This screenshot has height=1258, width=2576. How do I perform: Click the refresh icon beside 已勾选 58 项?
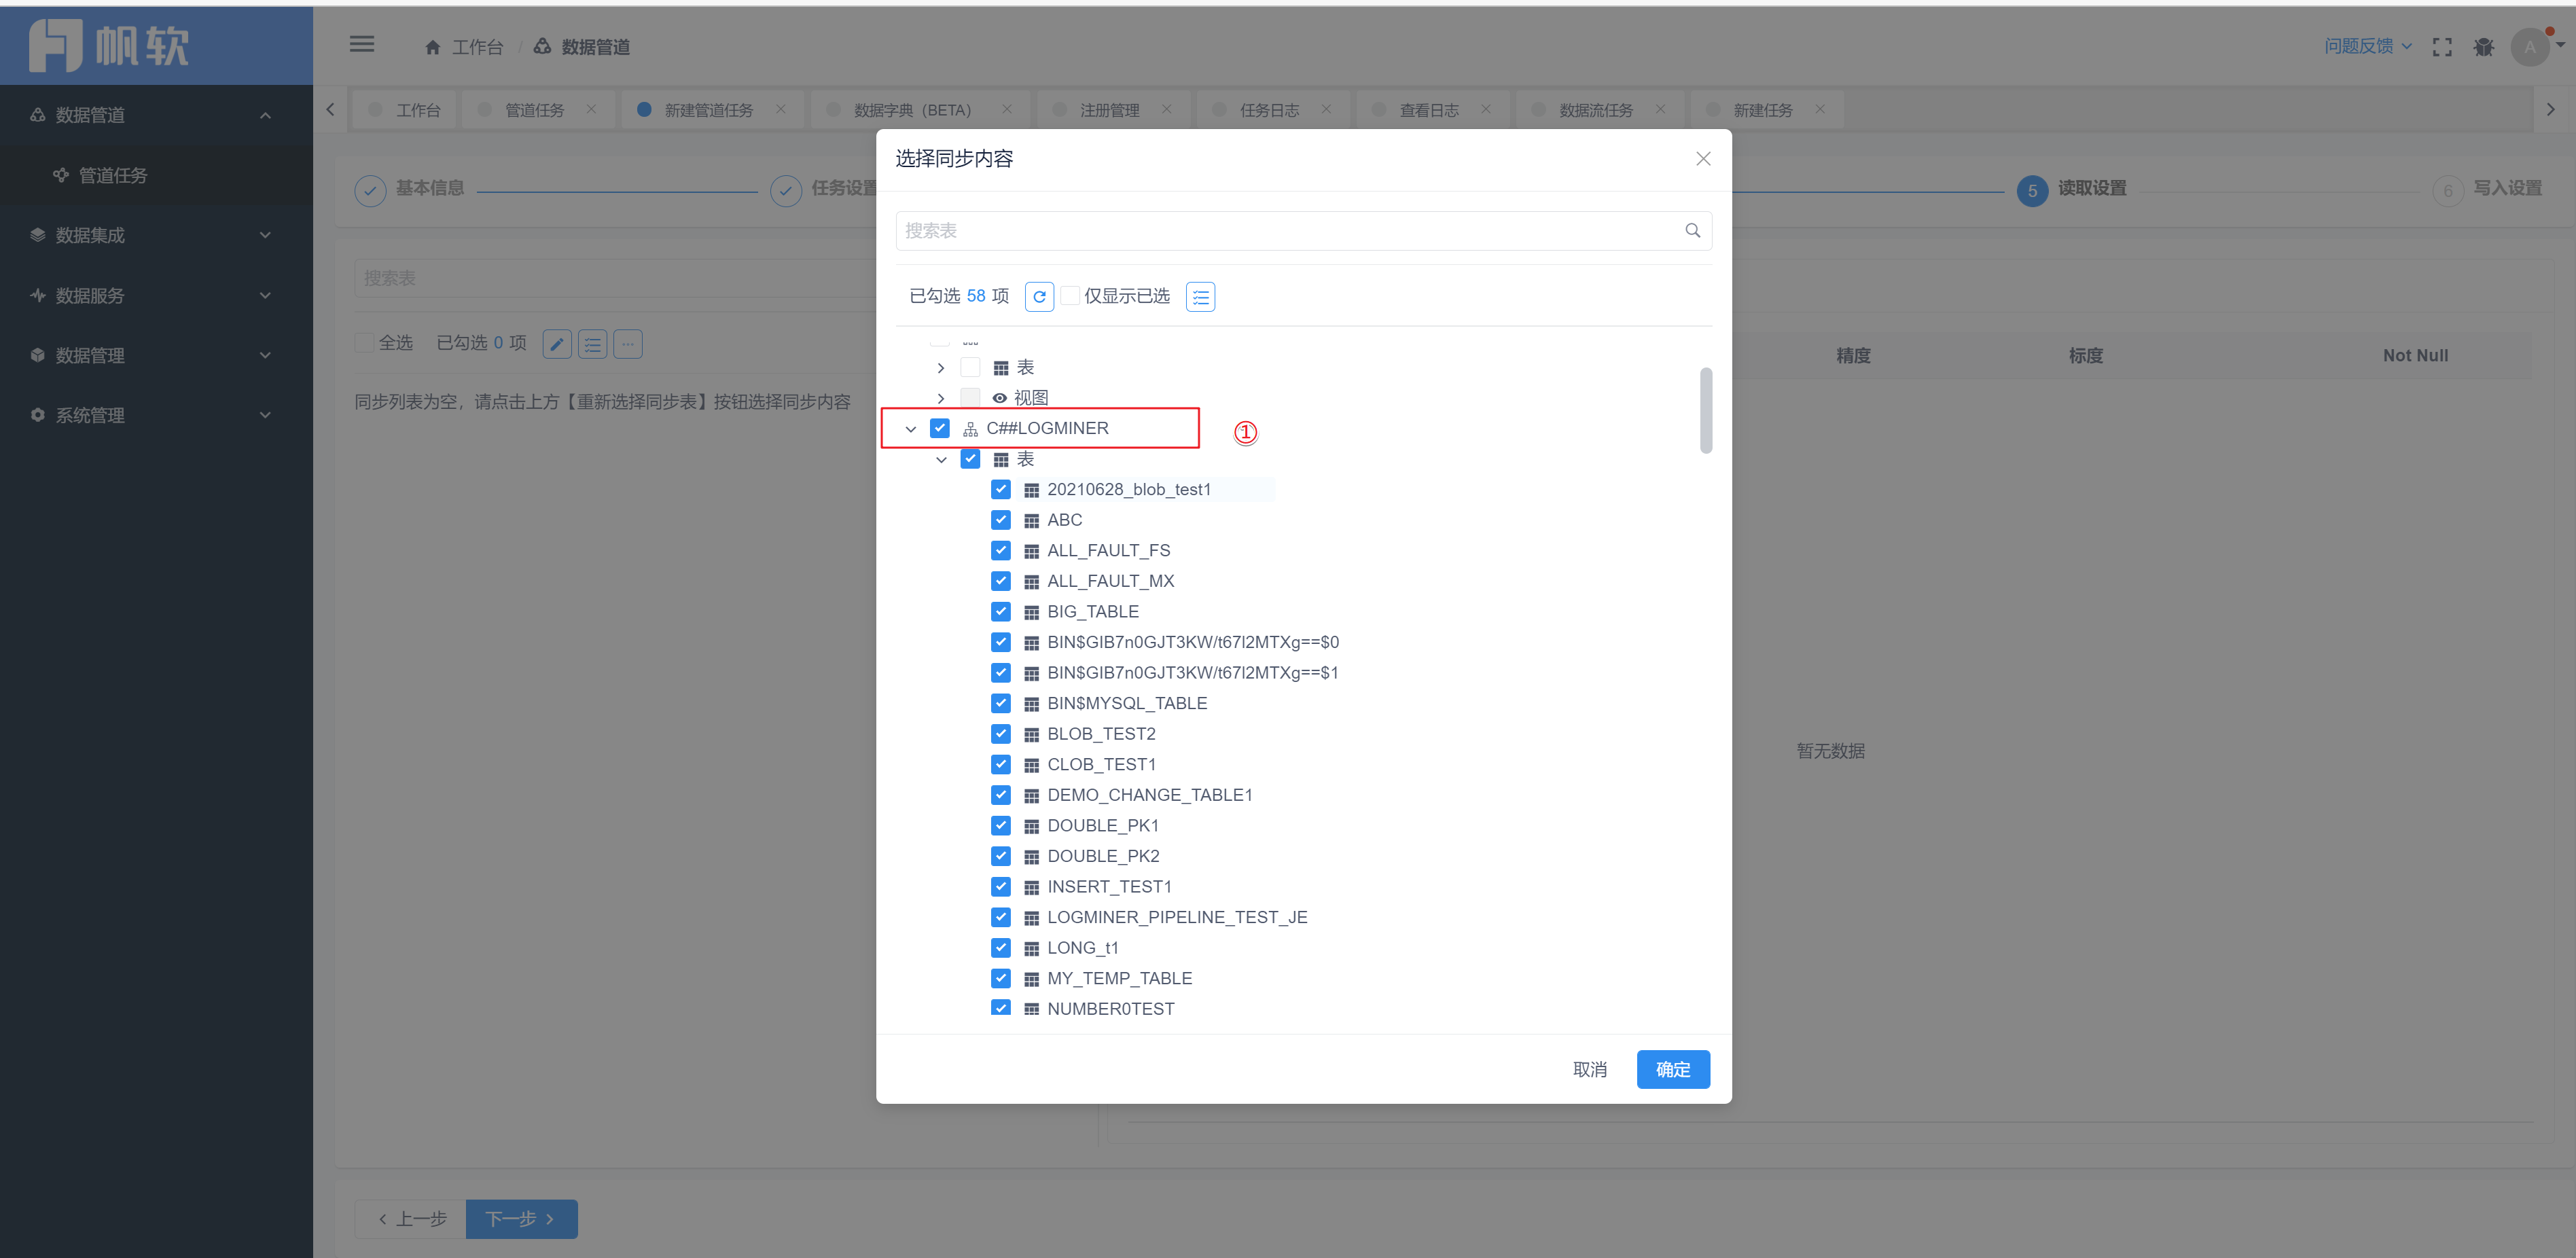click(1039, 297)
